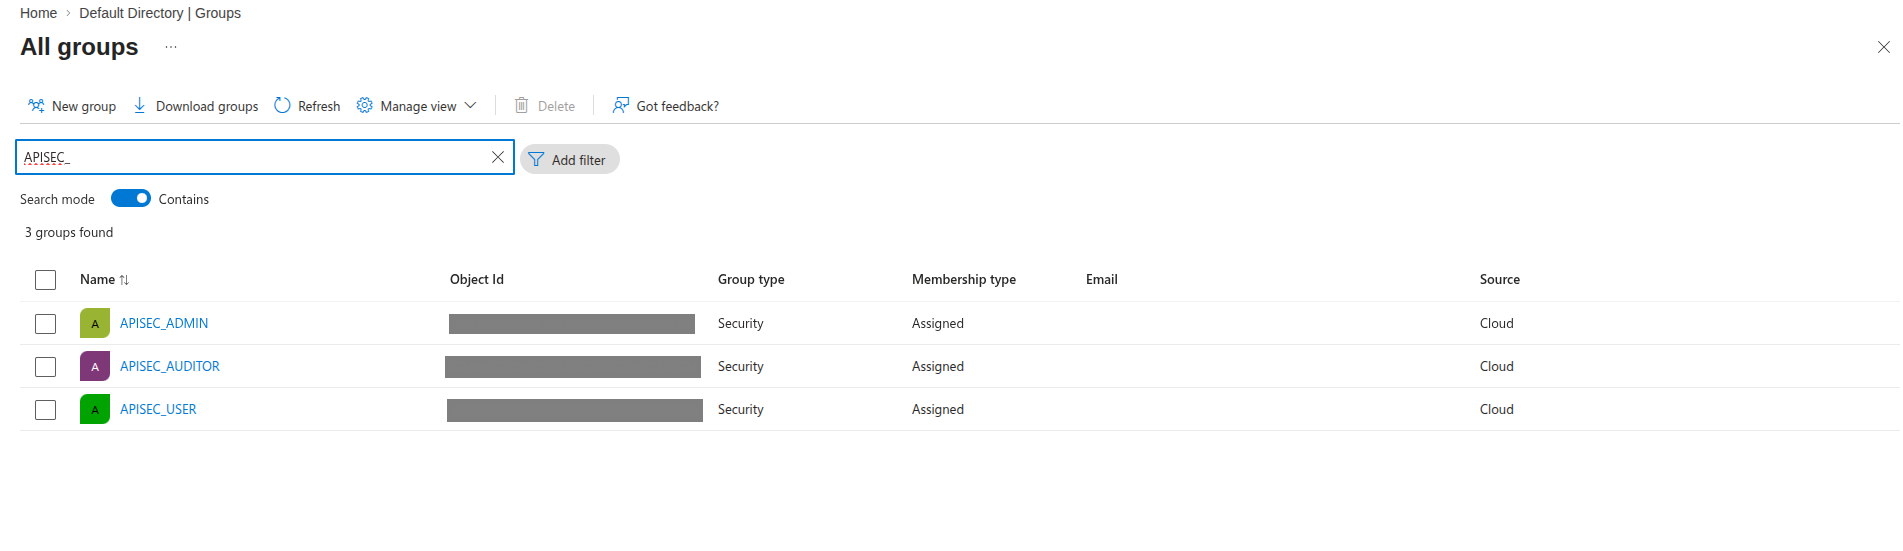Click the Search mode label
The height and width of the screenshot is (551, 1903).
point(57,199)
